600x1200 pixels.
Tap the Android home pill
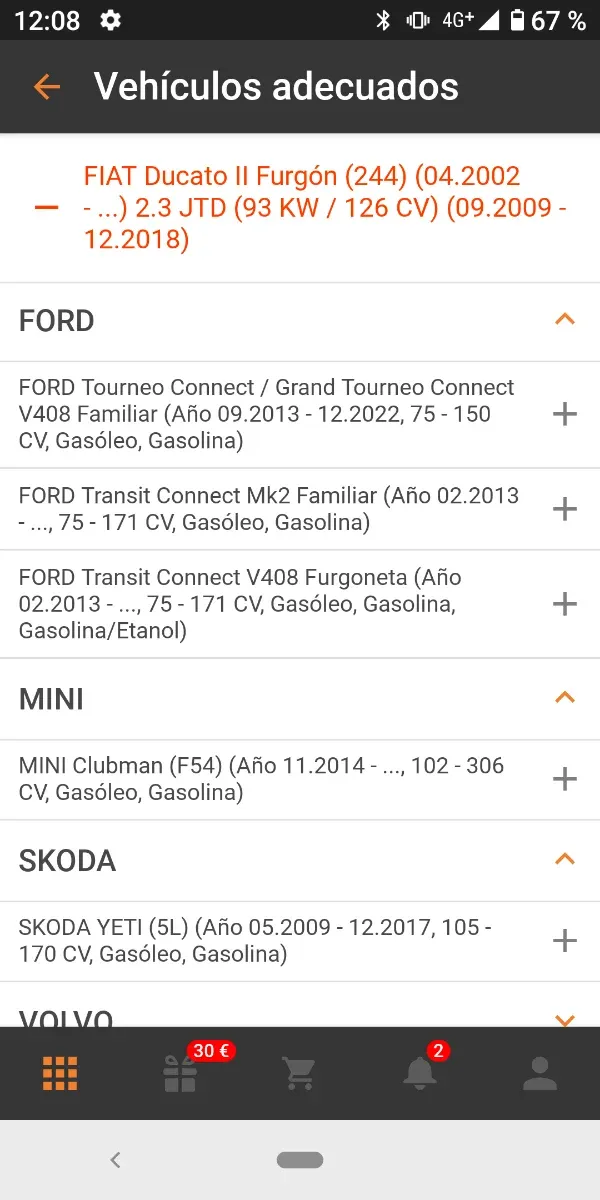300,1160
